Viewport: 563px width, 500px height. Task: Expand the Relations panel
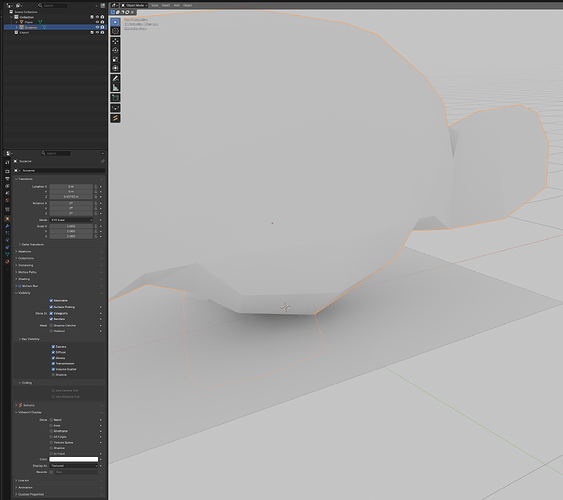click(24, 252)
